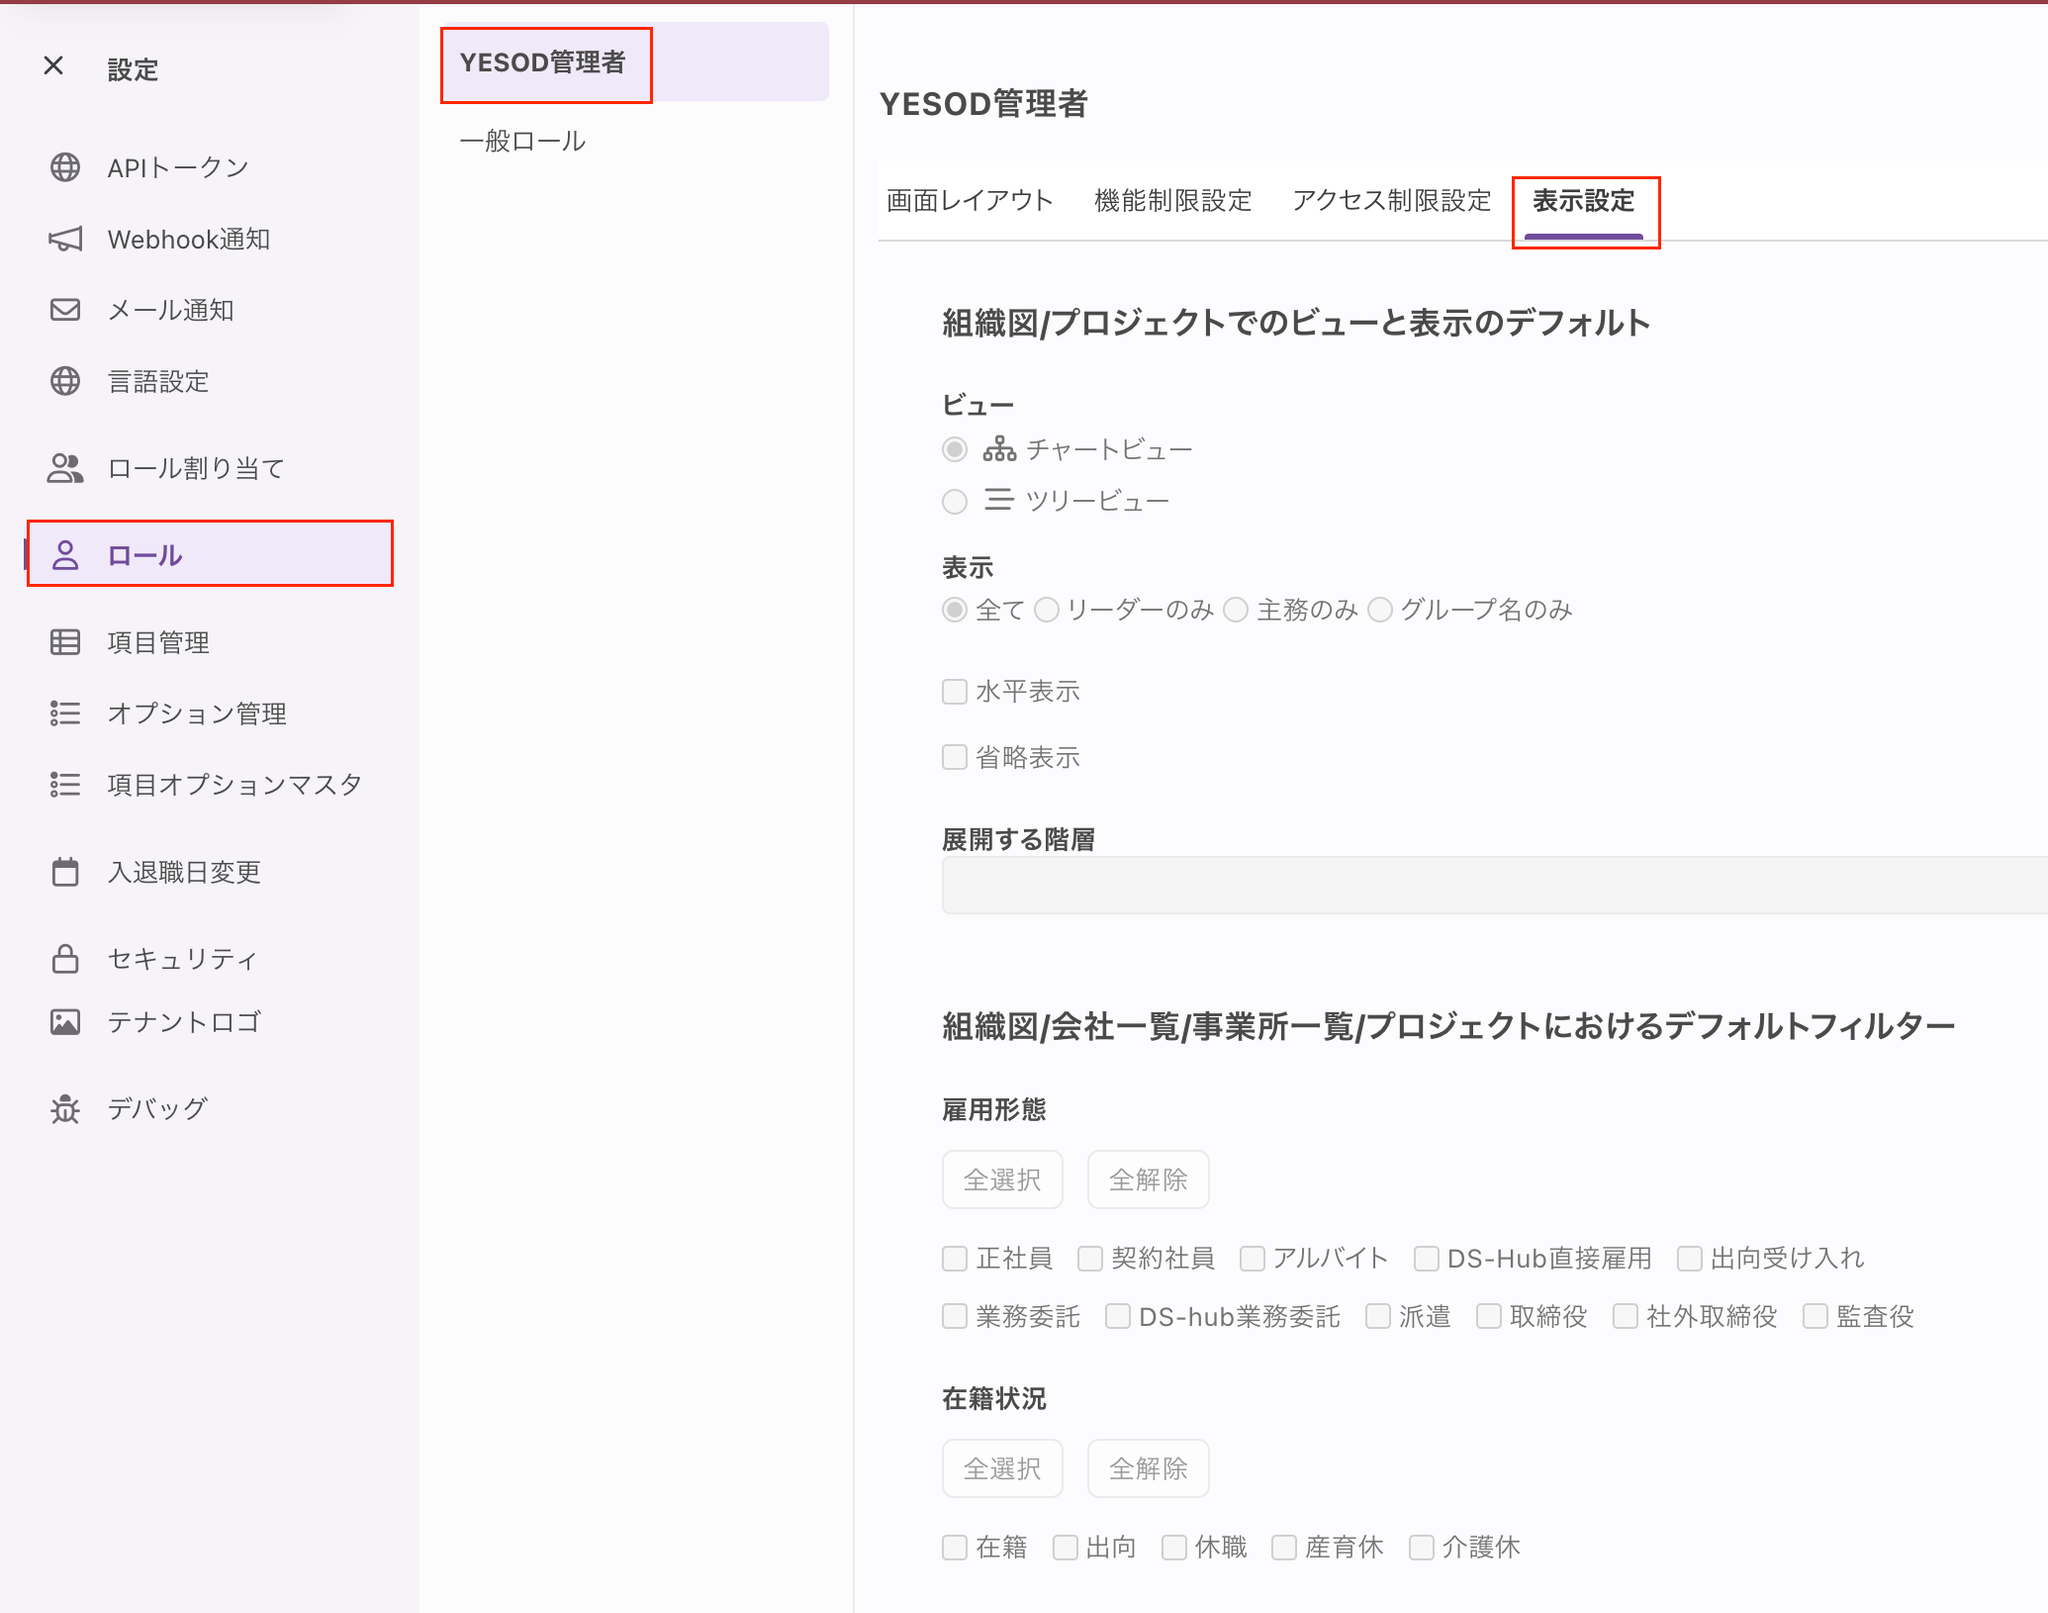2048x1613 pixels.
Task: Open the 展開する階層 field
Action: [1494, 885]
